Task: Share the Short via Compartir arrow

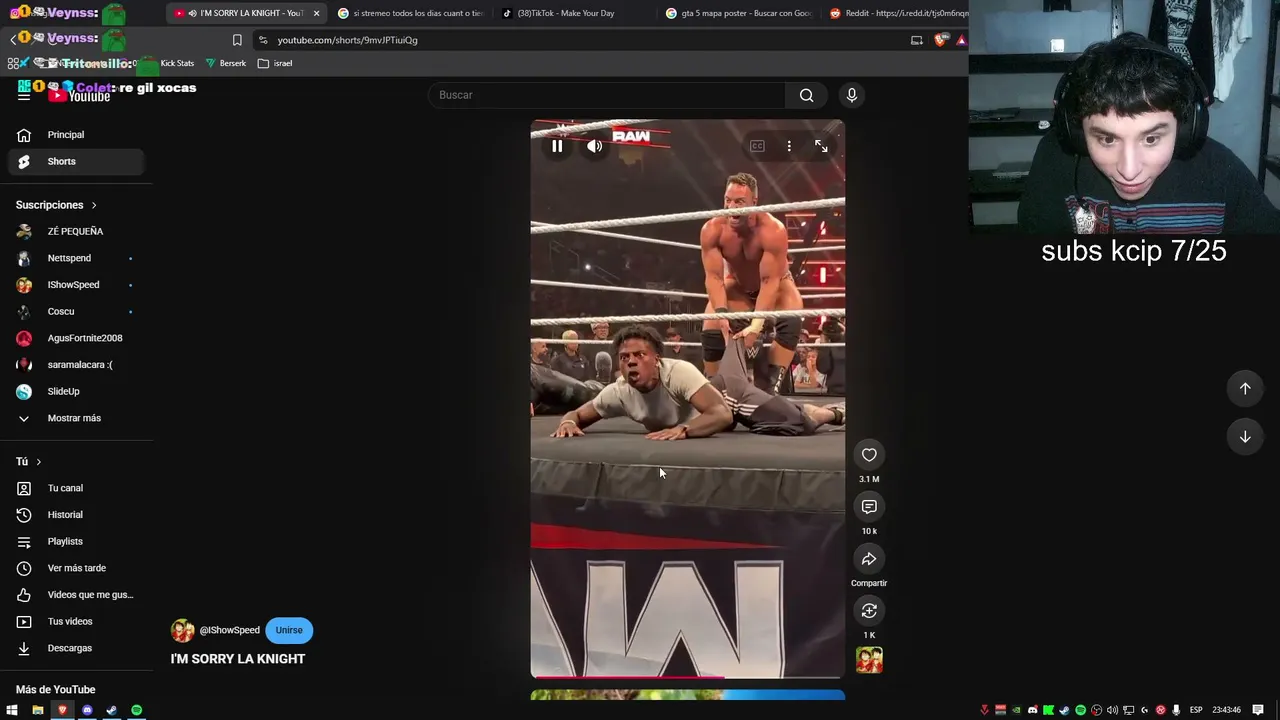Action: coord(869,559)
